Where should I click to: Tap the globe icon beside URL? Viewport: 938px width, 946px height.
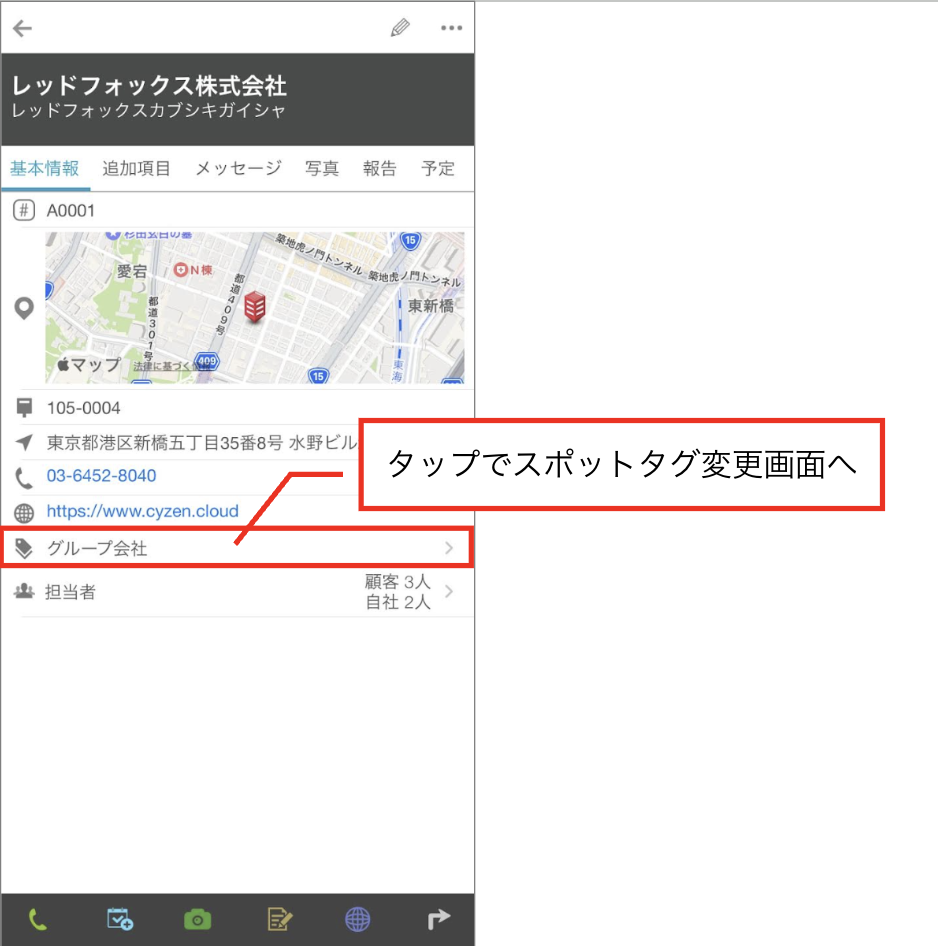point(24,513)
